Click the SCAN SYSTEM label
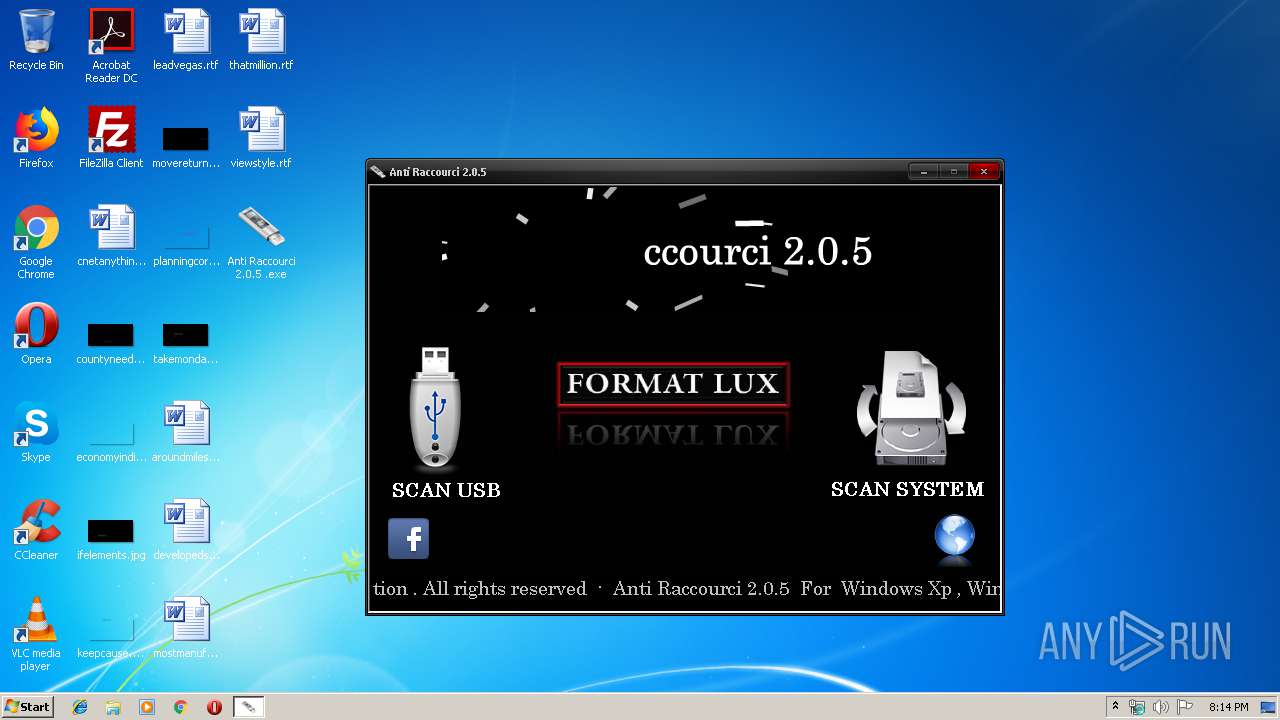The image size is (1280, 720). (x=908, y=489)
